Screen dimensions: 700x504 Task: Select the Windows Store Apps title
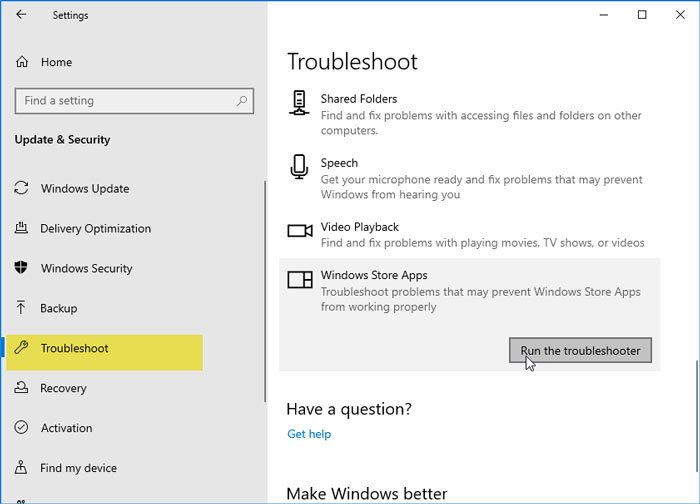(374, 275)
